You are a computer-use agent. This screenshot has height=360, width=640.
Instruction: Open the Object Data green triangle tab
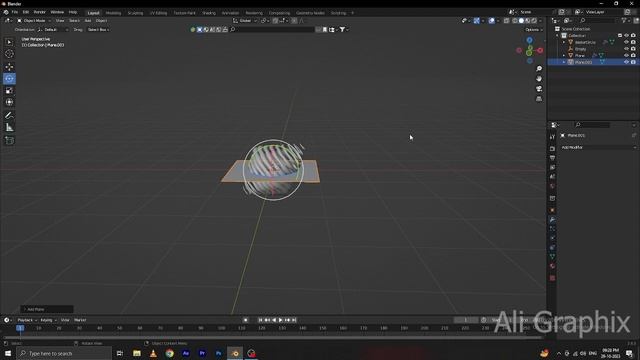[x=552, y=257]
